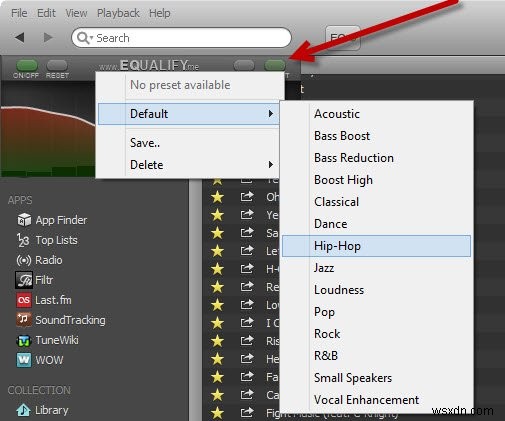The height and width of the screenshot is (421, 505).
Task: Open Radio in the sidebar
Action: pos(39,260)
